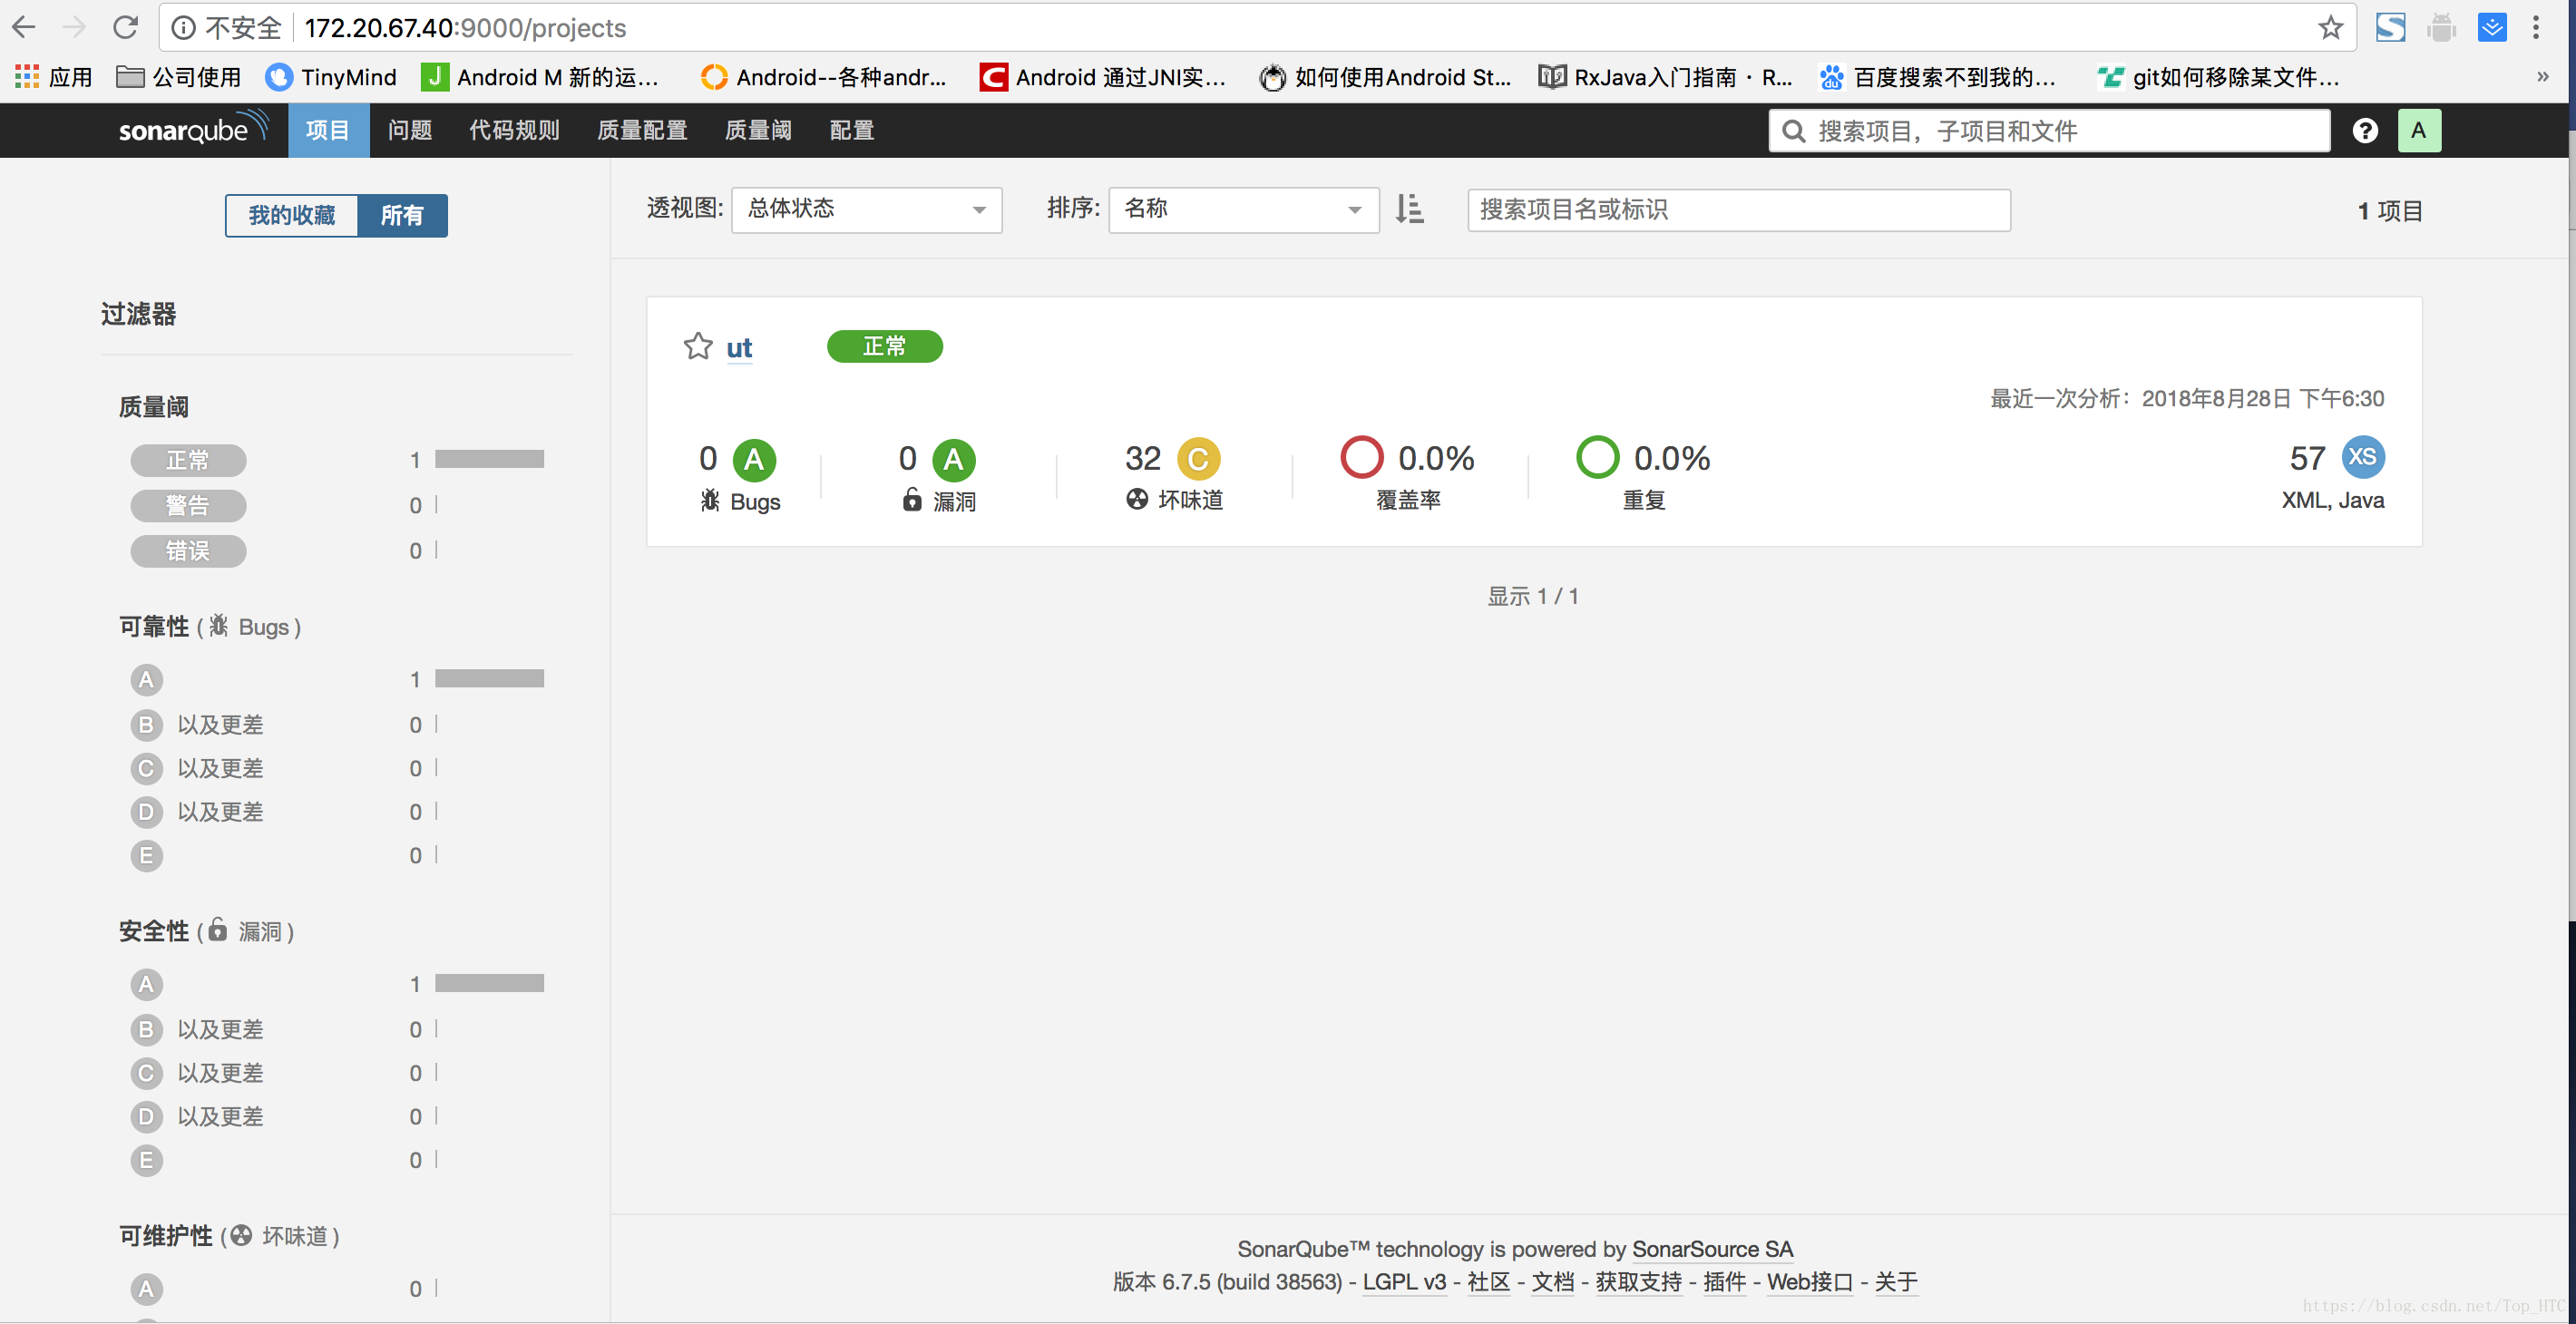This screenshot has height=1324, width=2576.
Task: Open 社区 footer link
Action: pos(1488,1282)
